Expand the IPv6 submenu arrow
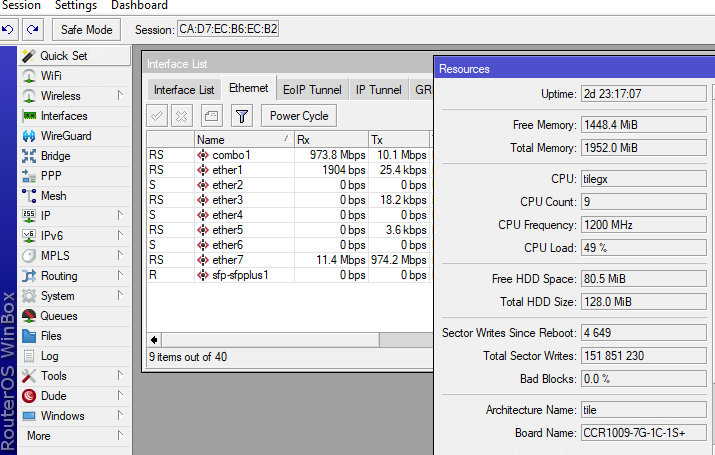 click(120, 235)
